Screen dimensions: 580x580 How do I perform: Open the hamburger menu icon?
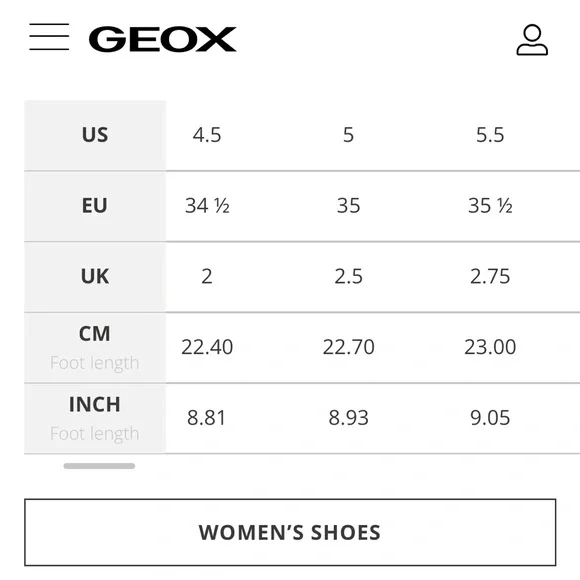coord(49,37)
